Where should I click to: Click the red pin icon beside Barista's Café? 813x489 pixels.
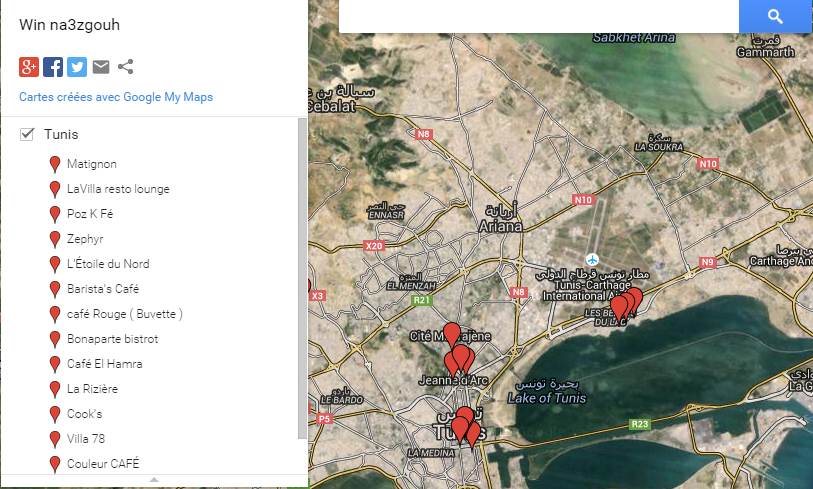tap(55, 289)
